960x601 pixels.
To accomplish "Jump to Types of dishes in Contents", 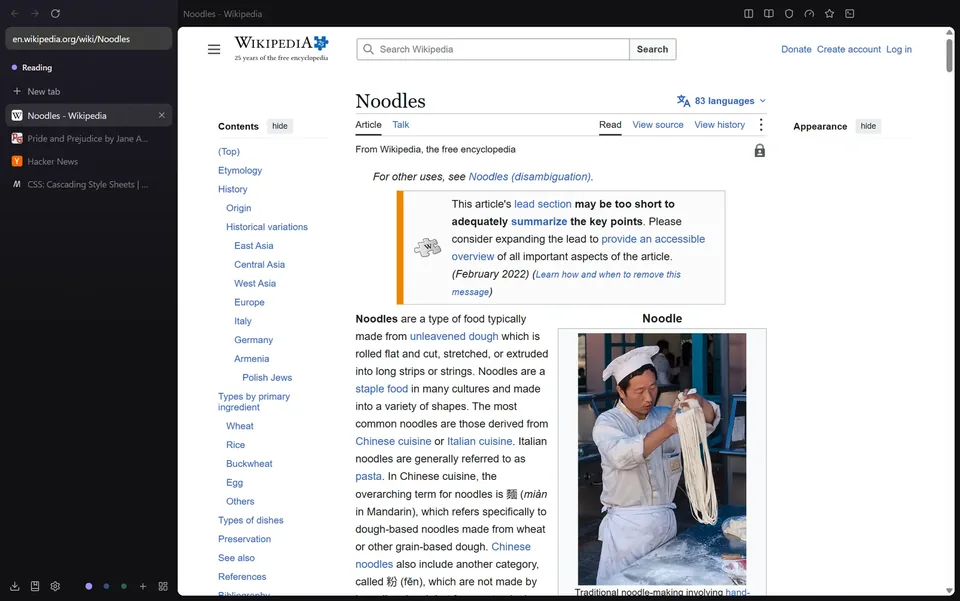I will coord(250,520).
